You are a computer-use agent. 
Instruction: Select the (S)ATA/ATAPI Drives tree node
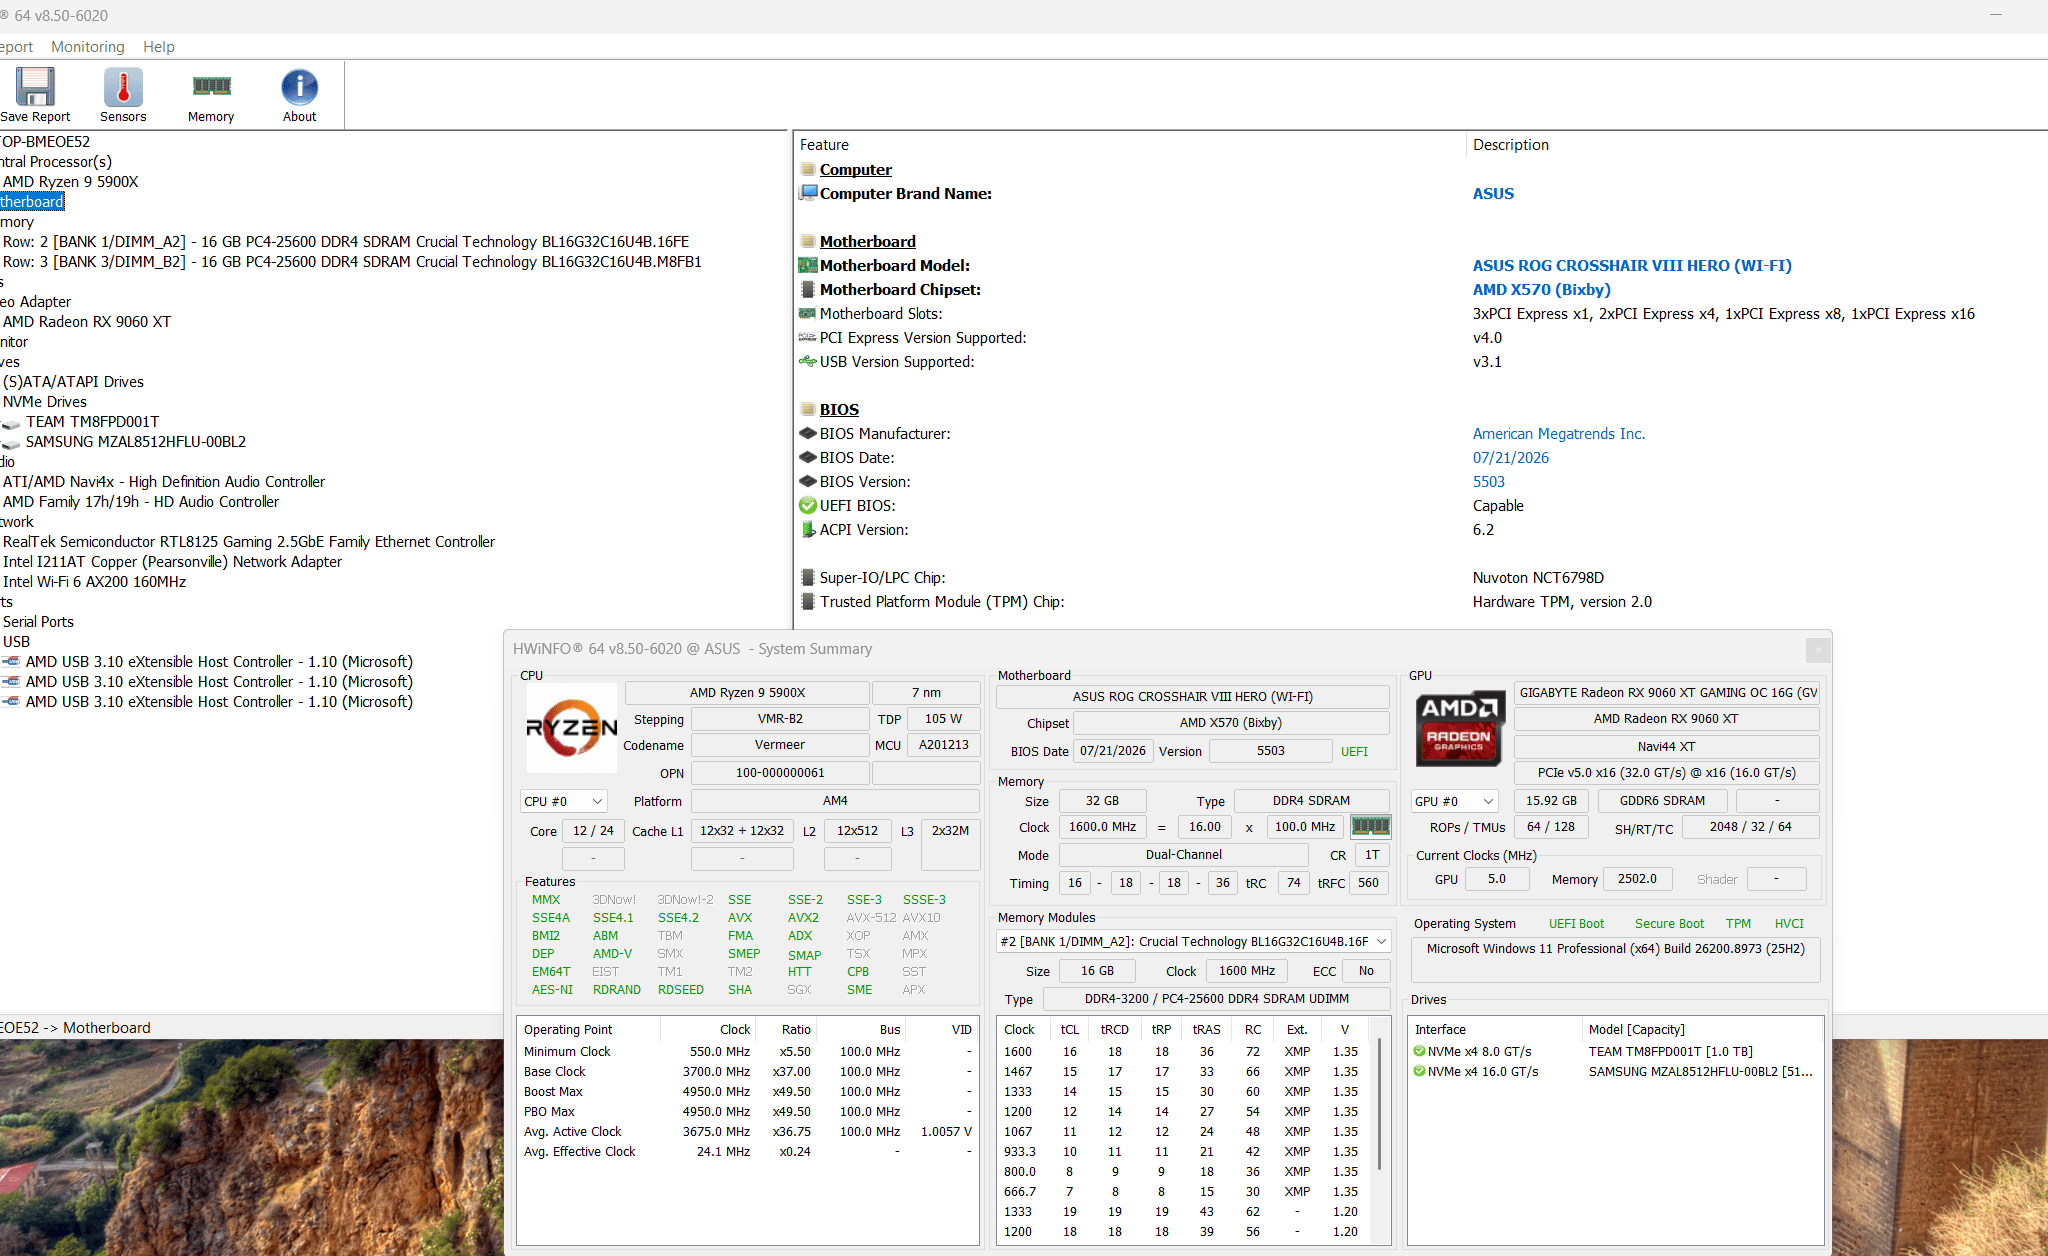pyautogui.click(x=73, y=381)
